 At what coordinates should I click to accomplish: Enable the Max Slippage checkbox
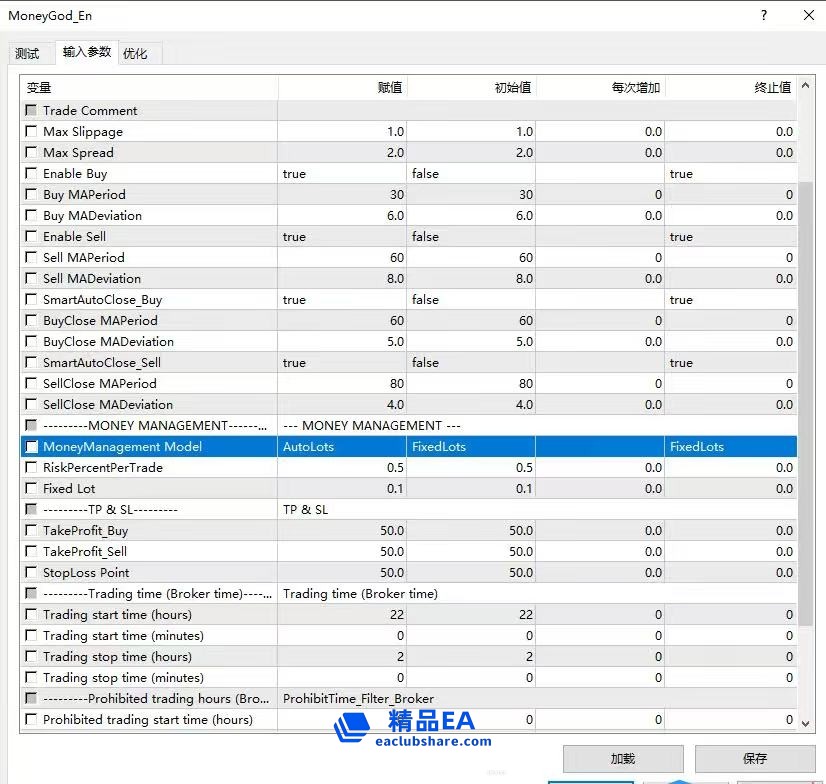pos(31,132)
